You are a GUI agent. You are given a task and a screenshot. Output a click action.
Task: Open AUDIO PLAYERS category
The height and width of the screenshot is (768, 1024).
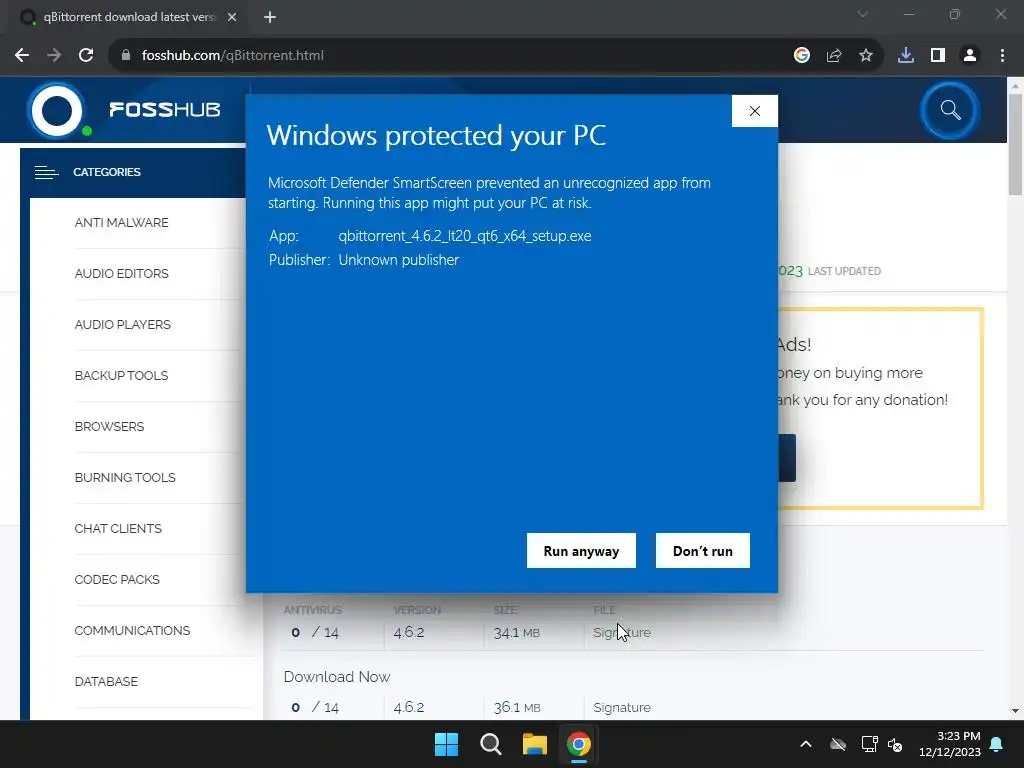[123, 325]
